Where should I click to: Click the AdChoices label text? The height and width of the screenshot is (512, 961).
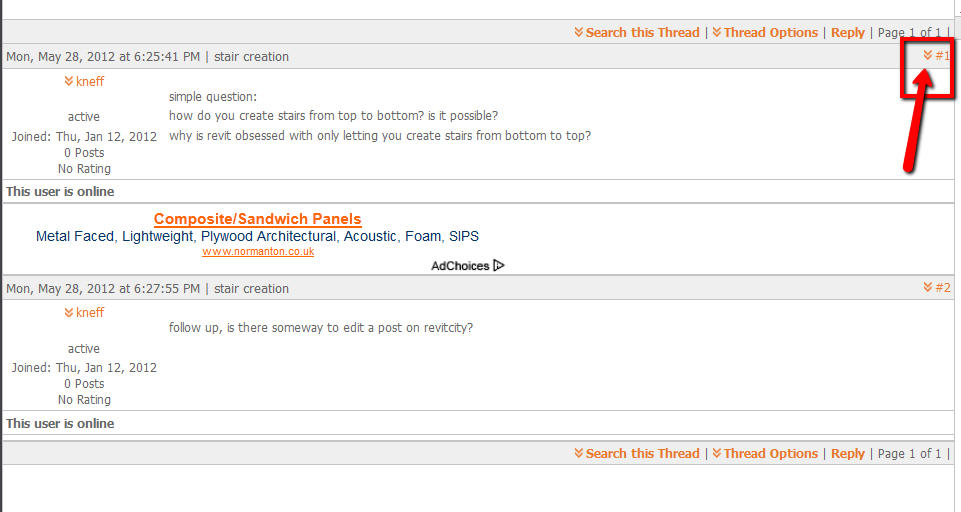[460, 266]
